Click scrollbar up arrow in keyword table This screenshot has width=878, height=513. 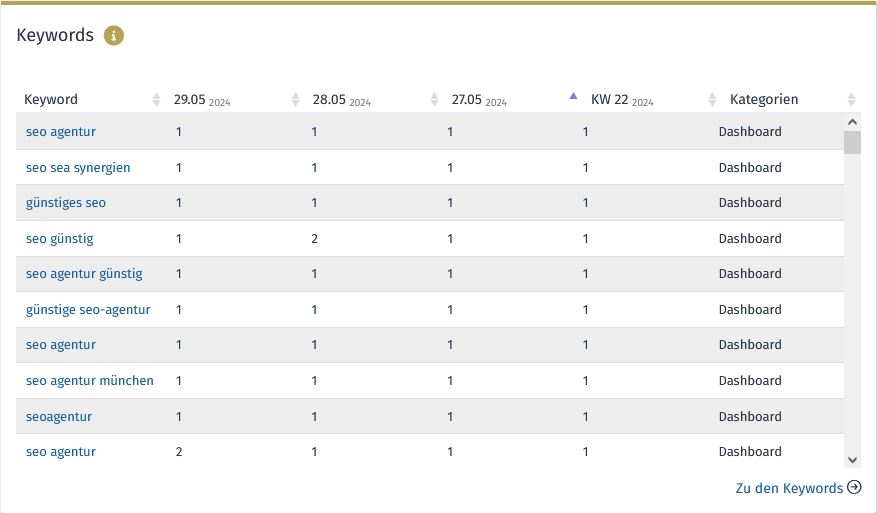coord(852,122)
